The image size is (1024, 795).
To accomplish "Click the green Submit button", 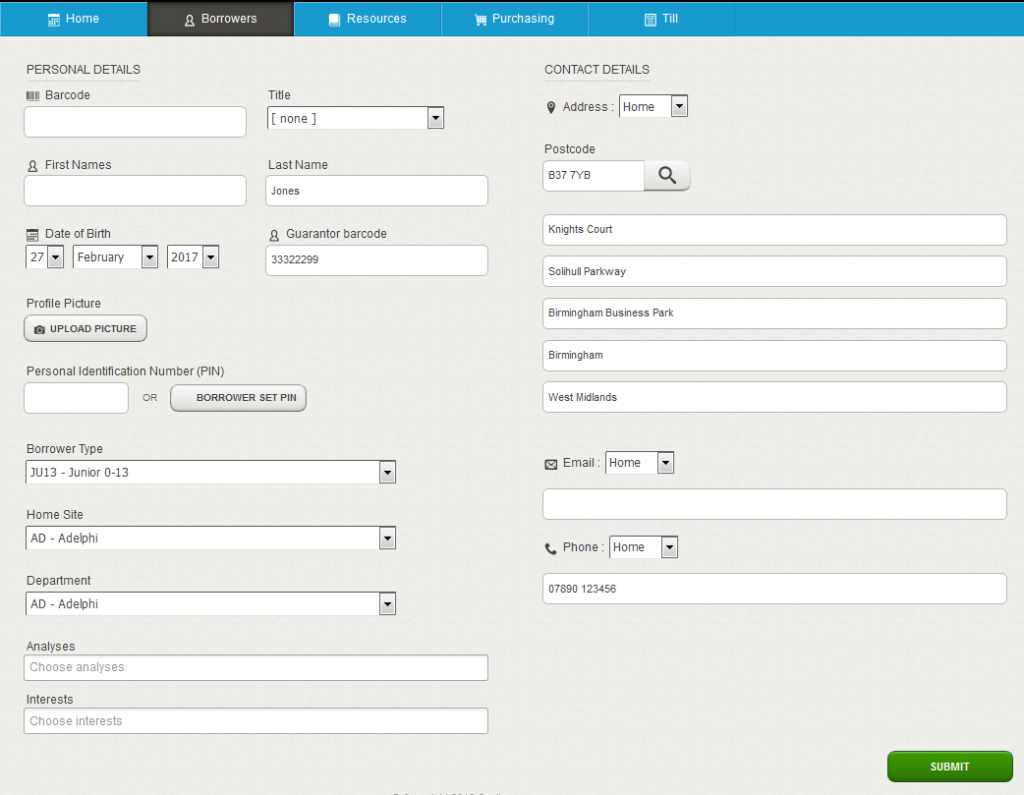I will (x=949, y=767).
